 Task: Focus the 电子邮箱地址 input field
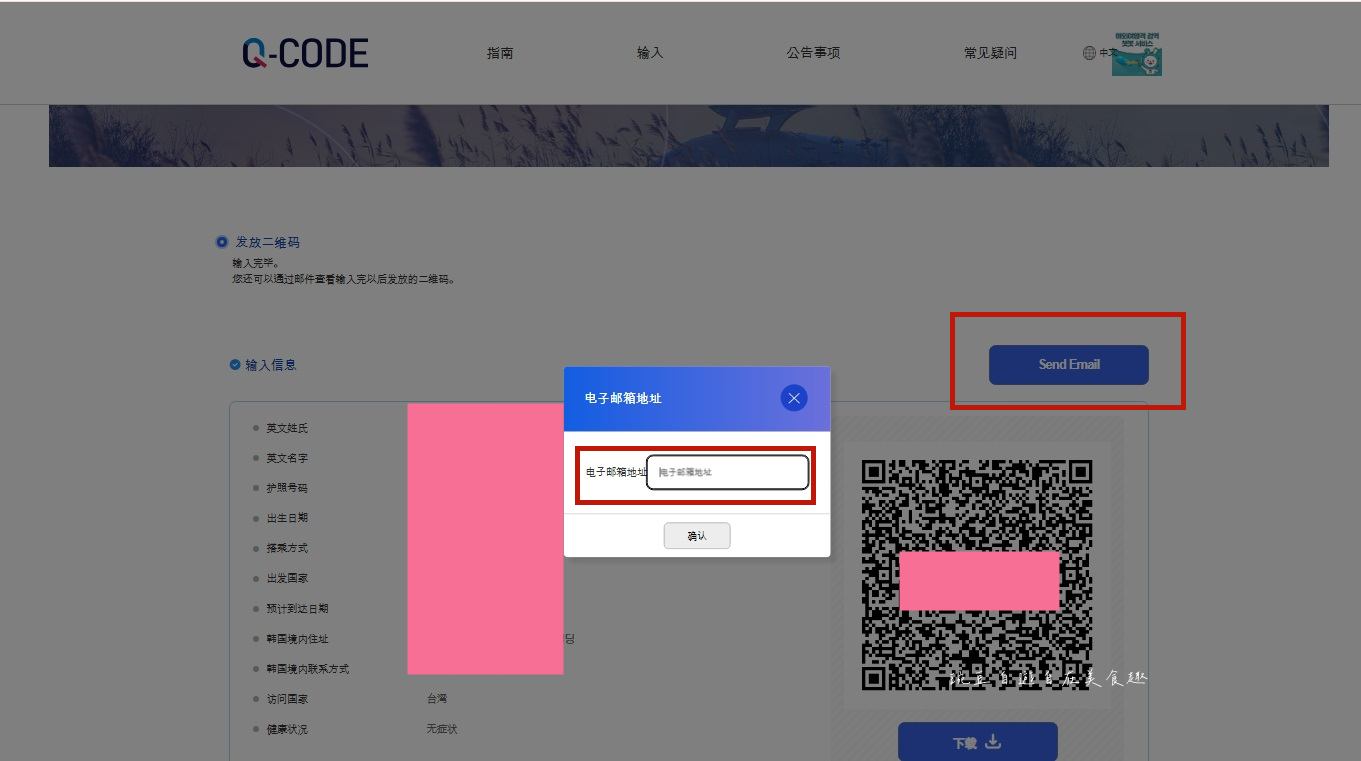(x=728, y=472)
